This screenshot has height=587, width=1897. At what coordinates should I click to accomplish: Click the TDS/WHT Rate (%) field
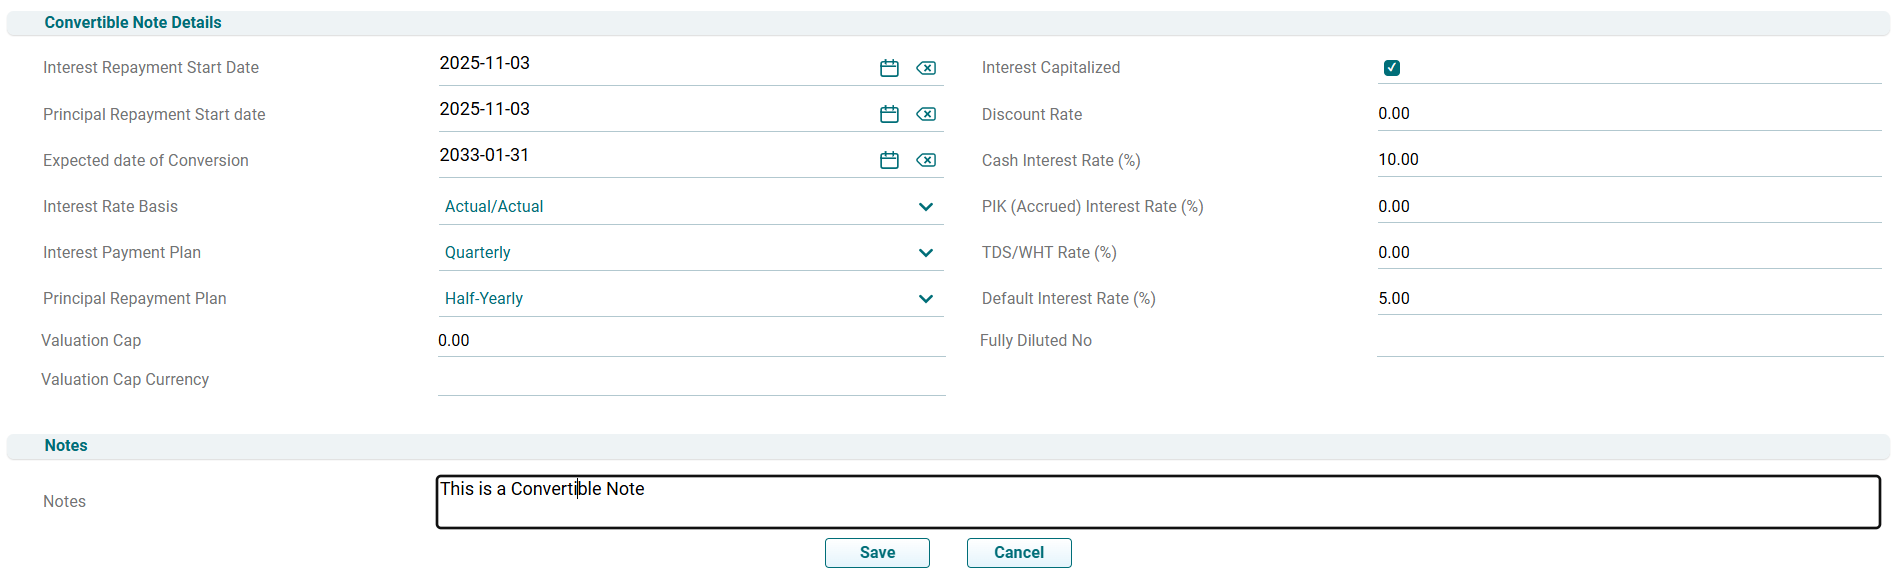(1628, 253)
